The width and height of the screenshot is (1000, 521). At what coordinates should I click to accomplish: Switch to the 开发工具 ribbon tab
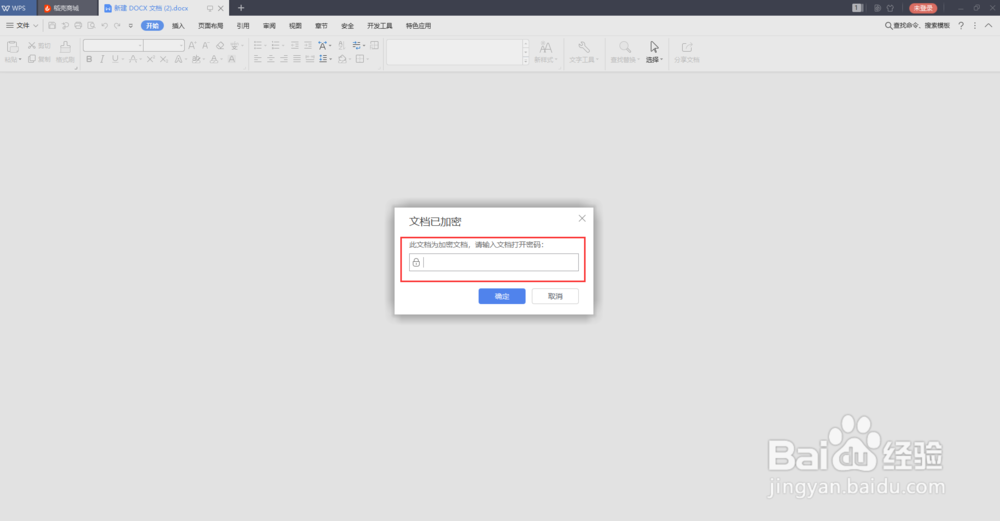tap(379, 26)
